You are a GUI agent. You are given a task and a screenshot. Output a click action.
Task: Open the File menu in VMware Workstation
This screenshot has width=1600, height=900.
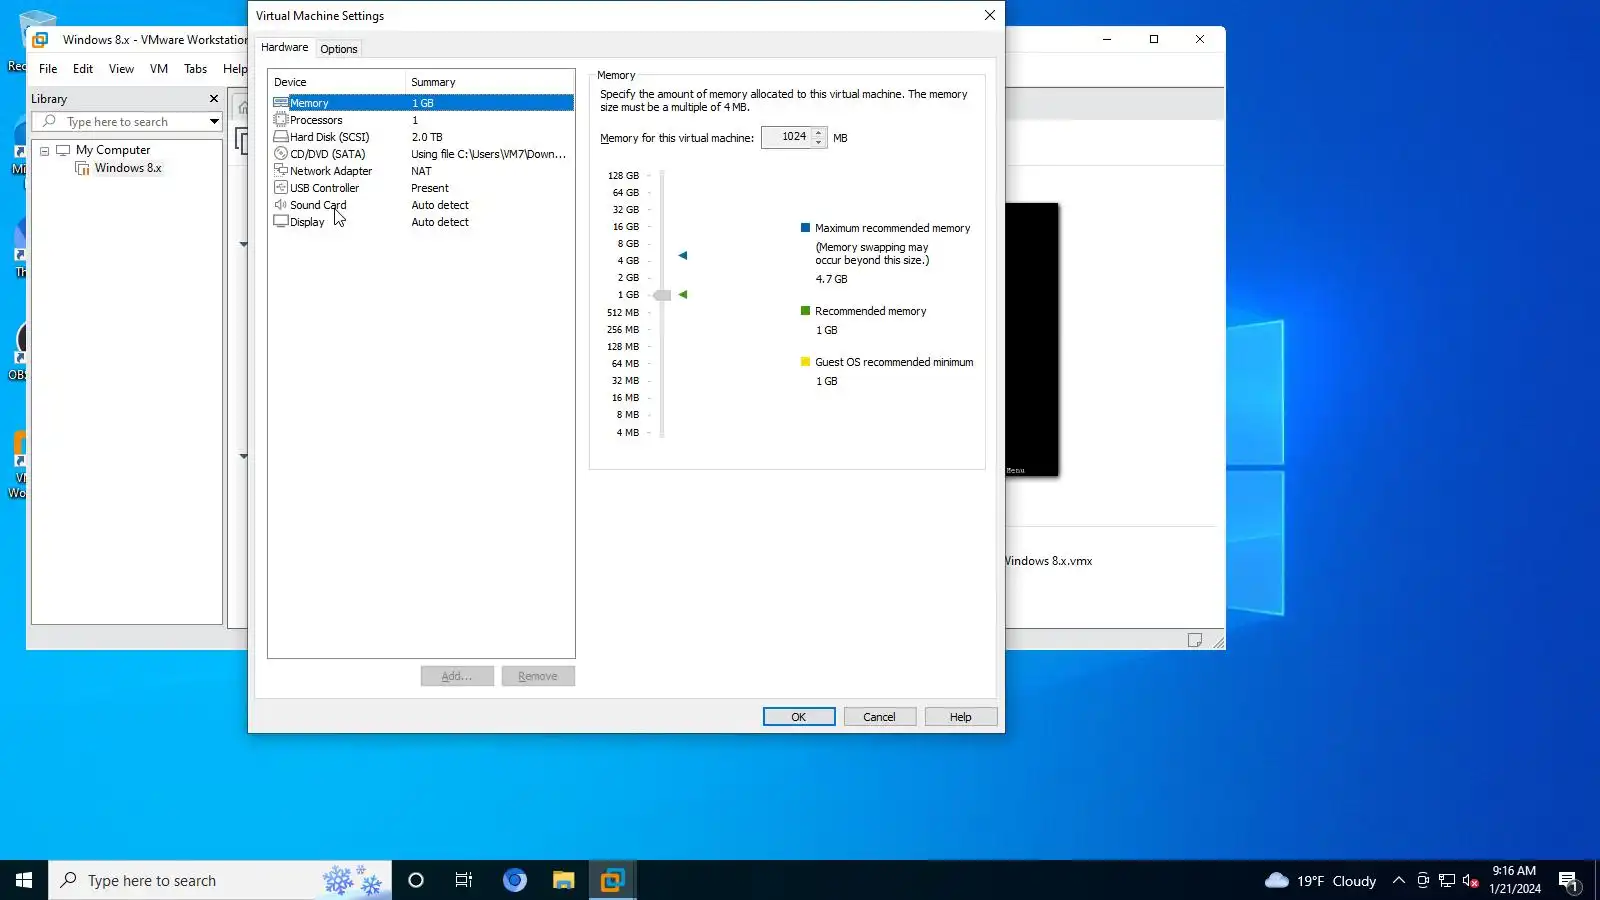[x=48, y=69]
